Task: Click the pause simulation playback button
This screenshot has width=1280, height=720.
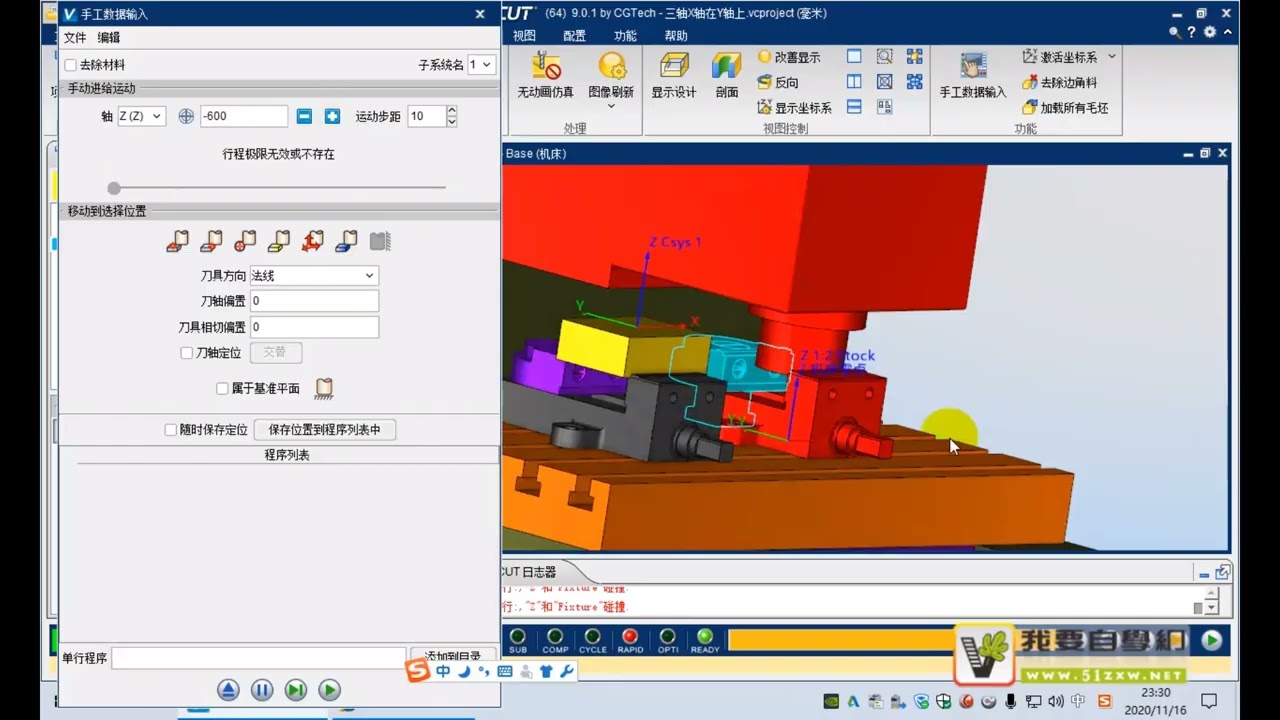Action: pos(262,690)
